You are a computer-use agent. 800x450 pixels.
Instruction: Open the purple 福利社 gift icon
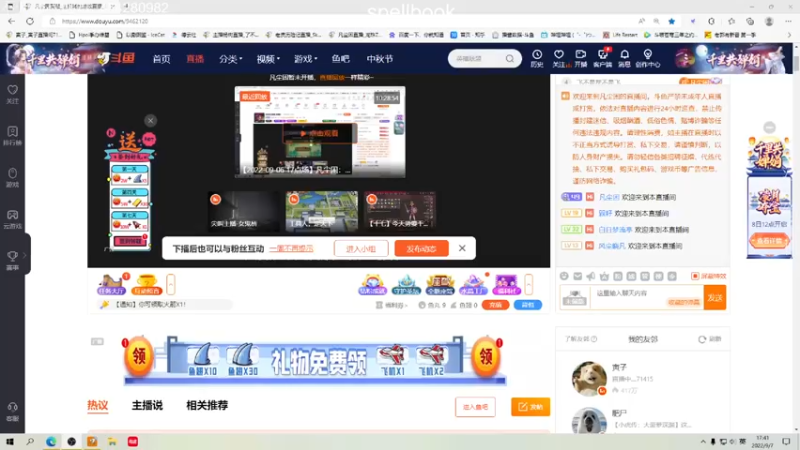[x=507, y=284]
